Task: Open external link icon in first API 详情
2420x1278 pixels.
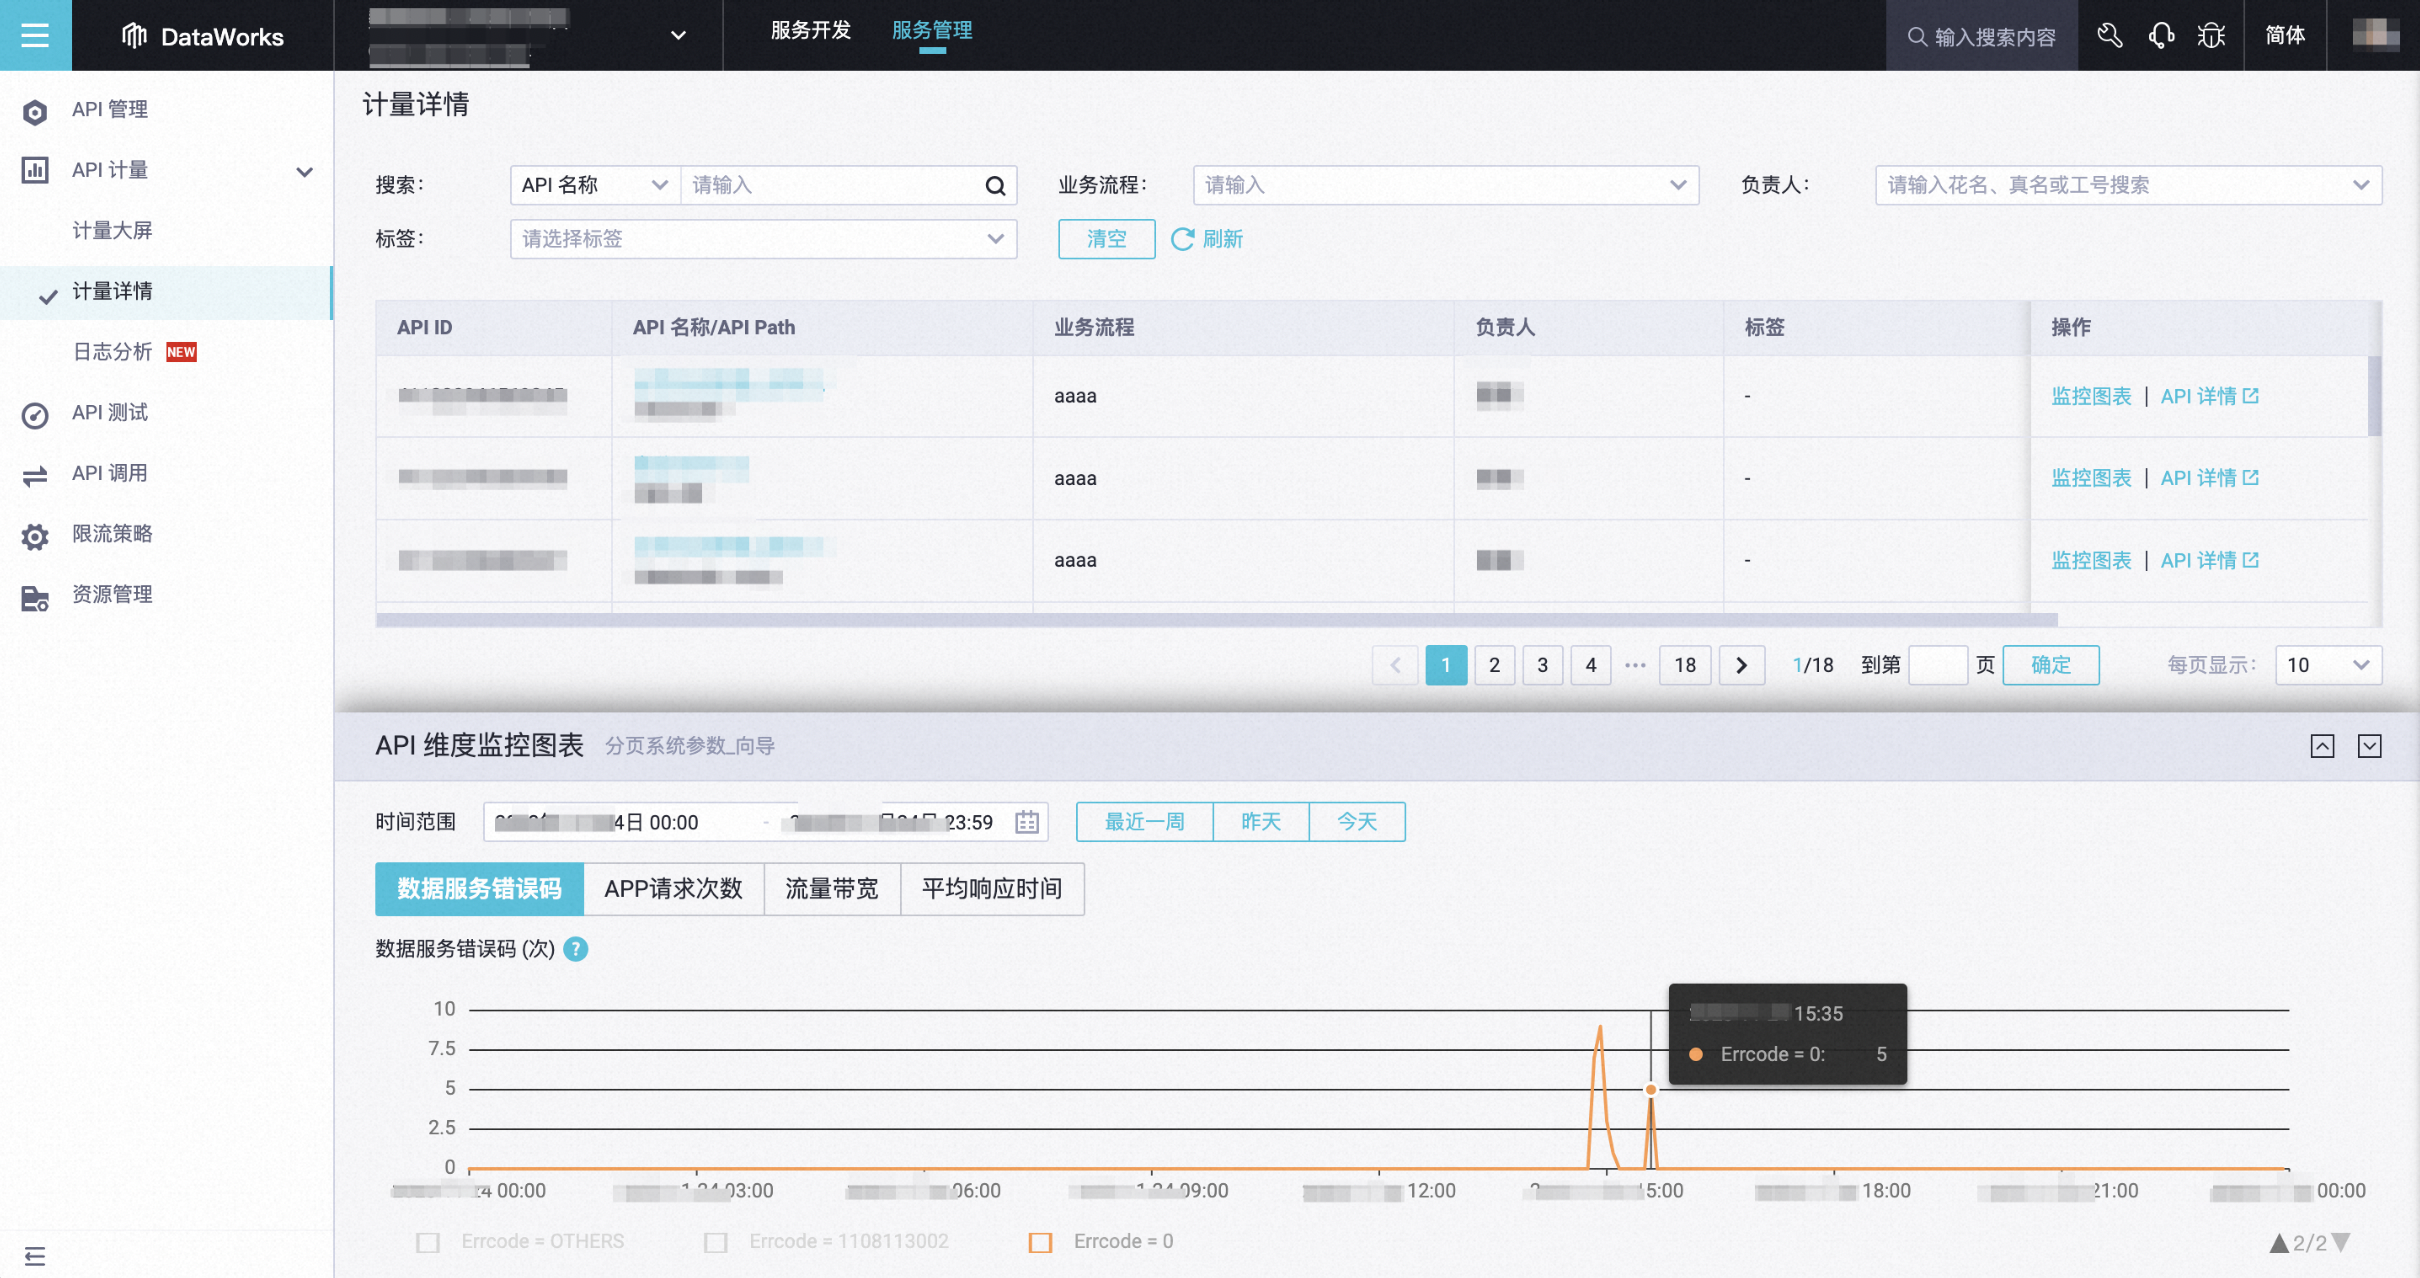Action: tap(2251, 396)
